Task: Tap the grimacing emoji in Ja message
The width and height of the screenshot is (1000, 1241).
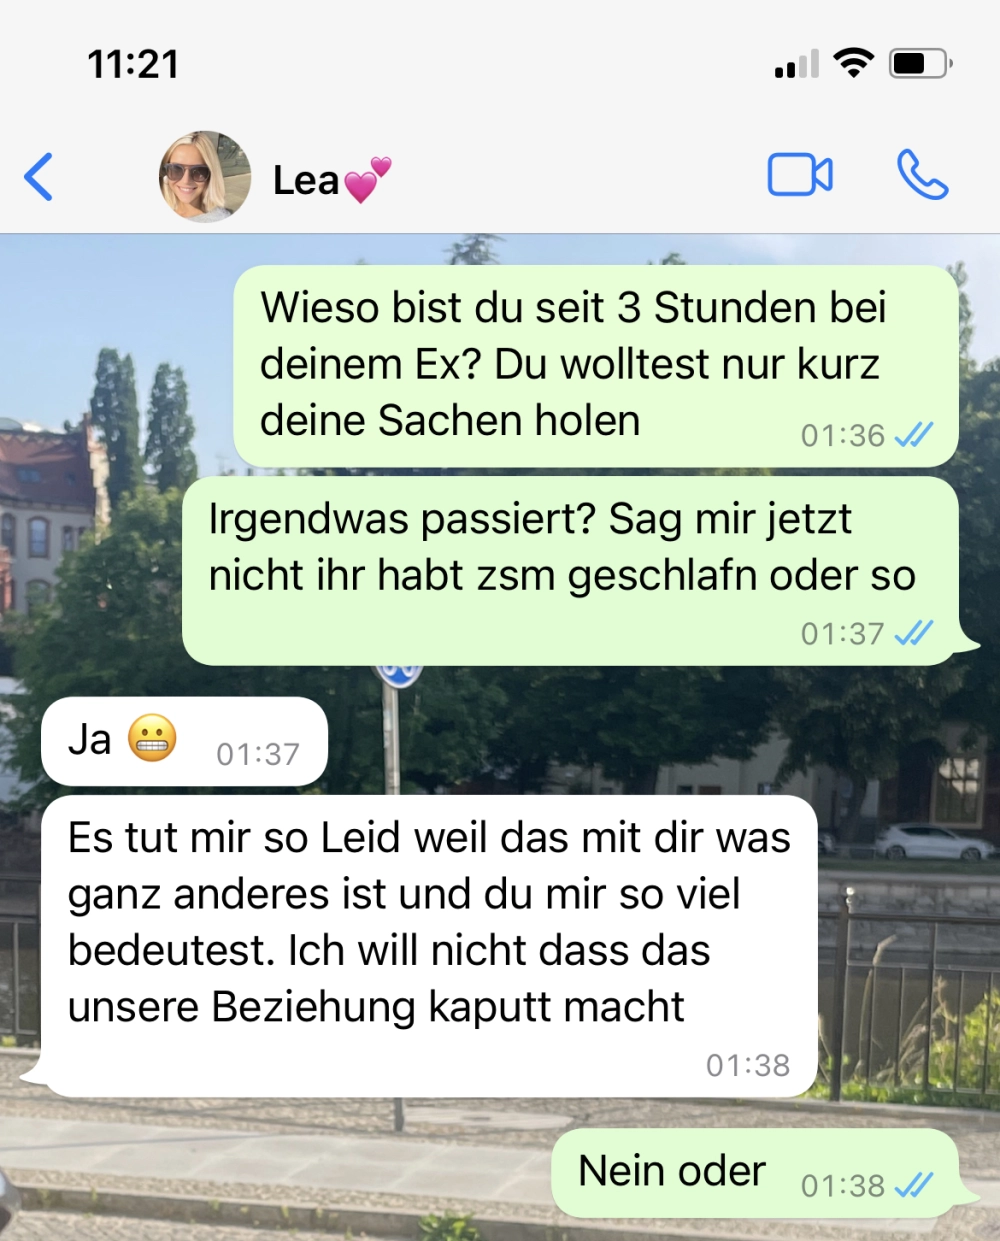Action: click(152, 740)
